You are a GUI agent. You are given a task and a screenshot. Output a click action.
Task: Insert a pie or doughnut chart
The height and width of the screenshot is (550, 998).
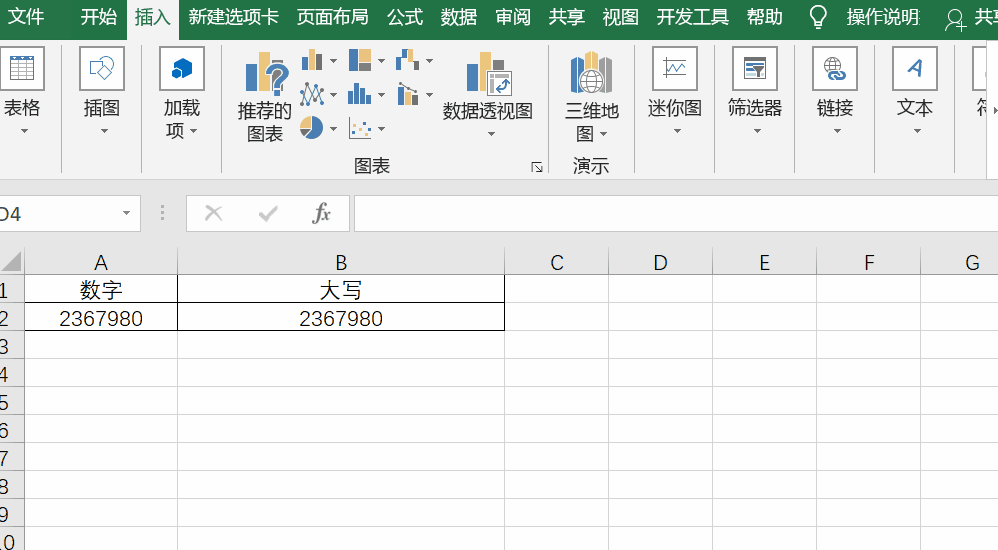[x=311, y=129]
